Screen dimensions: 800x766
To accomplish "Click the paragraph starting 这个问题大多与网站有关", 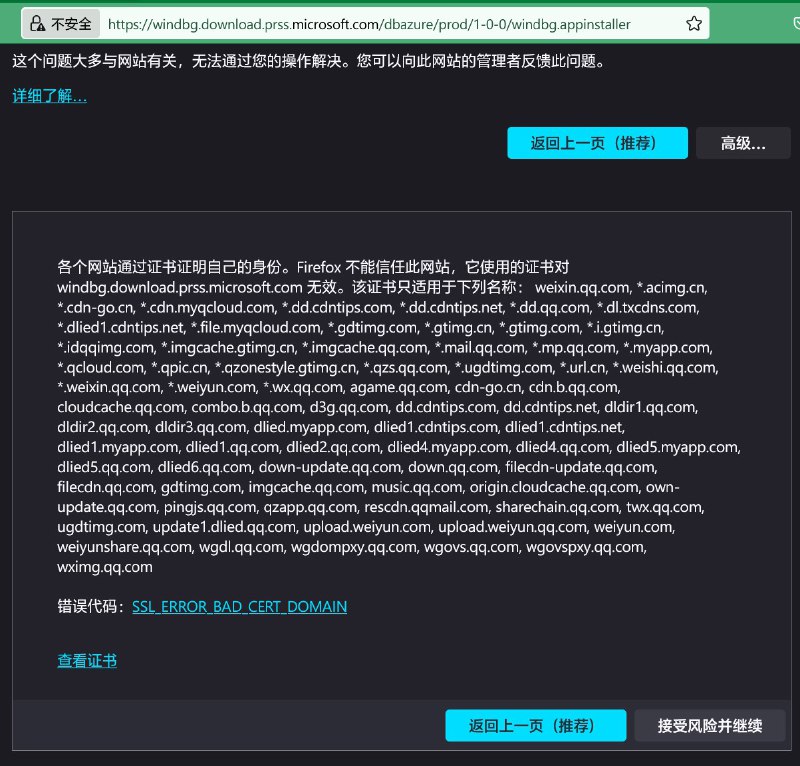I will [309, 61].
